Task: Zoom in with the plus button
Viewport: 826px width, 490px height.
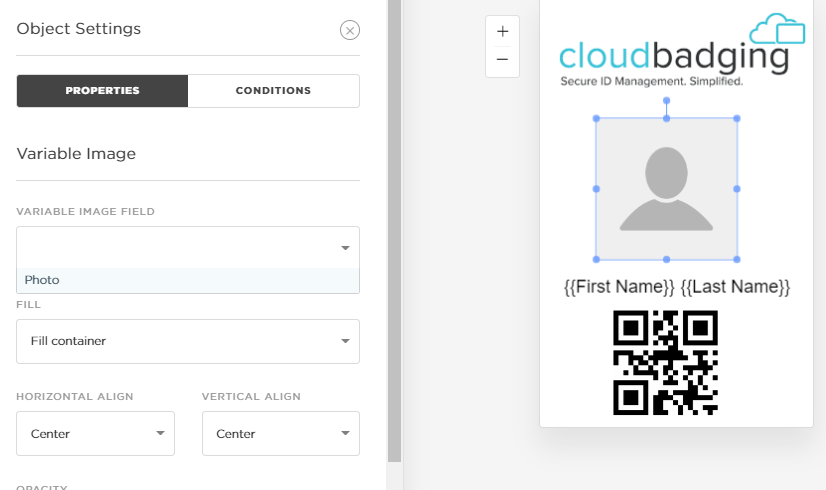Action: (503, 32)
